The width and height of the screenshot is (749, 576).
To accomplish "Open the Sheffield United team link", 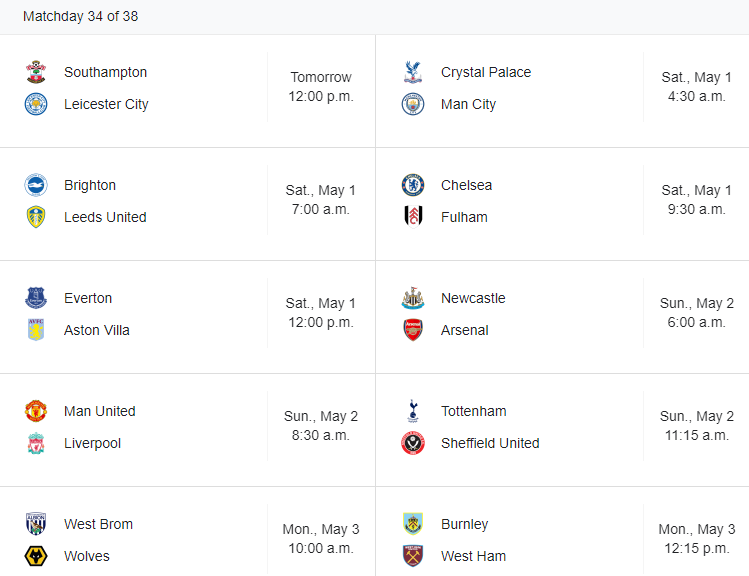I will (490, 443).
